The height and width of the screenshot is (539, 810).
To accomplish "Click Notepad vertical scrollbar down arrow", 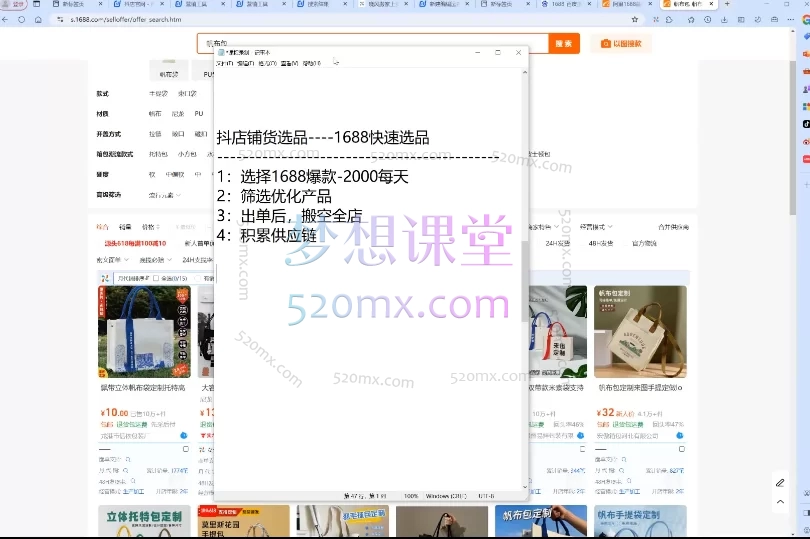I will 525,486.
